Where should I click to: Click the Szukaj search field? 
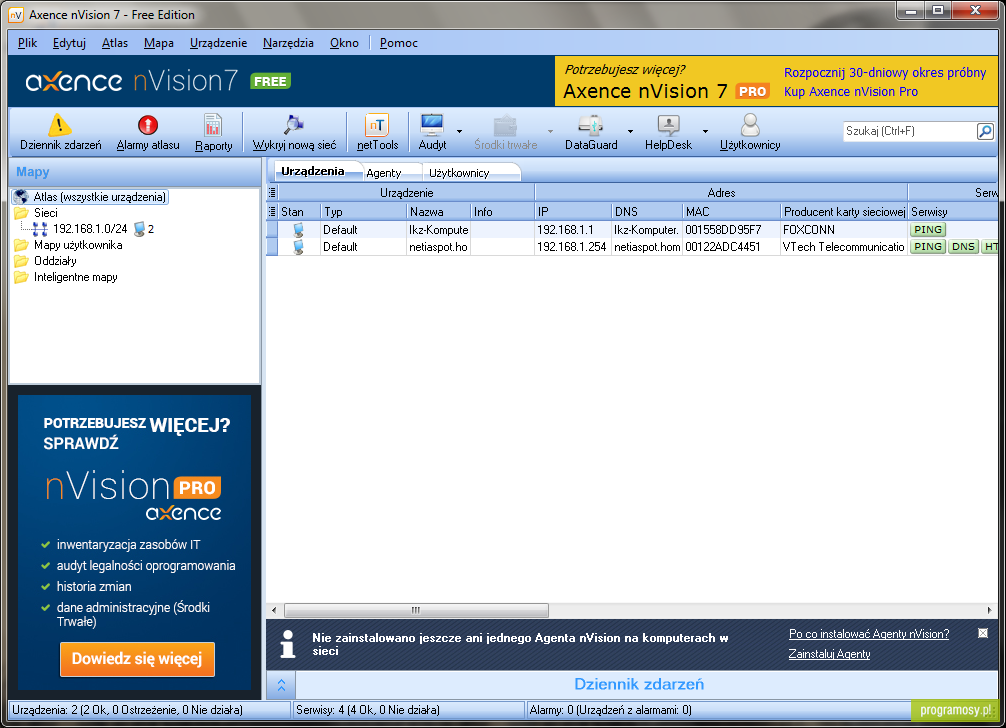tap(908, 131)
